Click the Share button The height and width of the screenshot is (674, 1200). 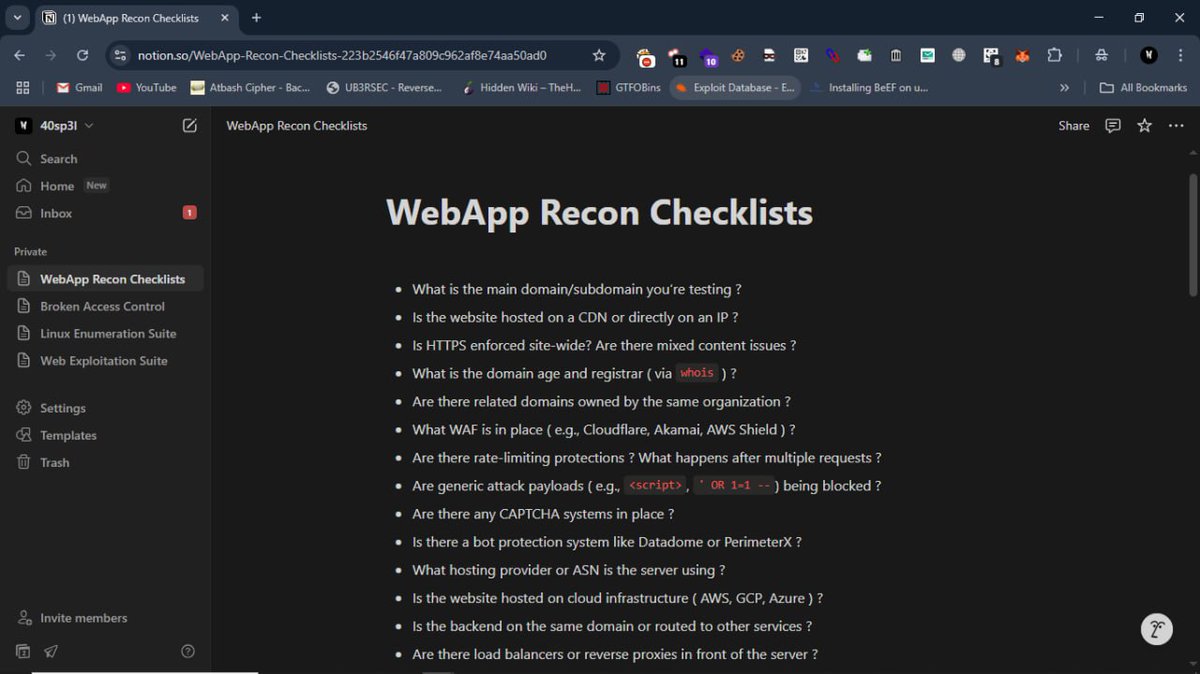coord(1073,125)
